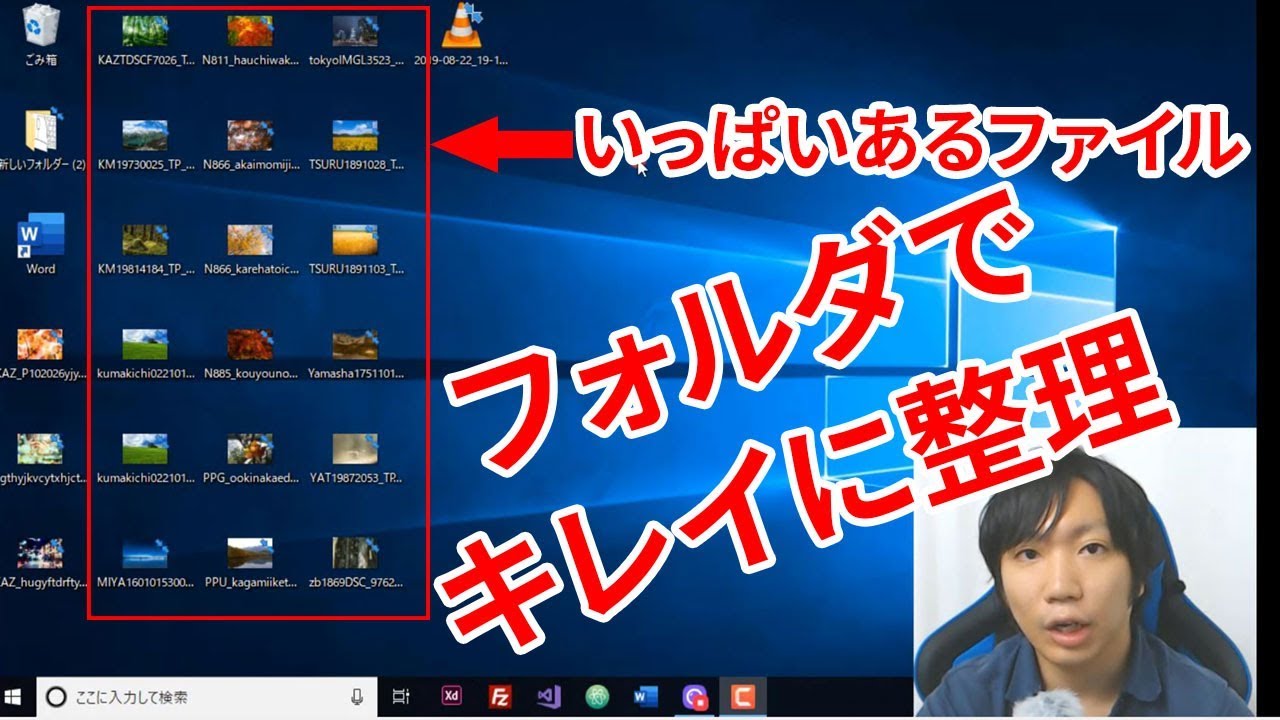Select image file PPG_ookinakaed...
Viewport: 1280px width, 720px height.
(x=250, y=459)
